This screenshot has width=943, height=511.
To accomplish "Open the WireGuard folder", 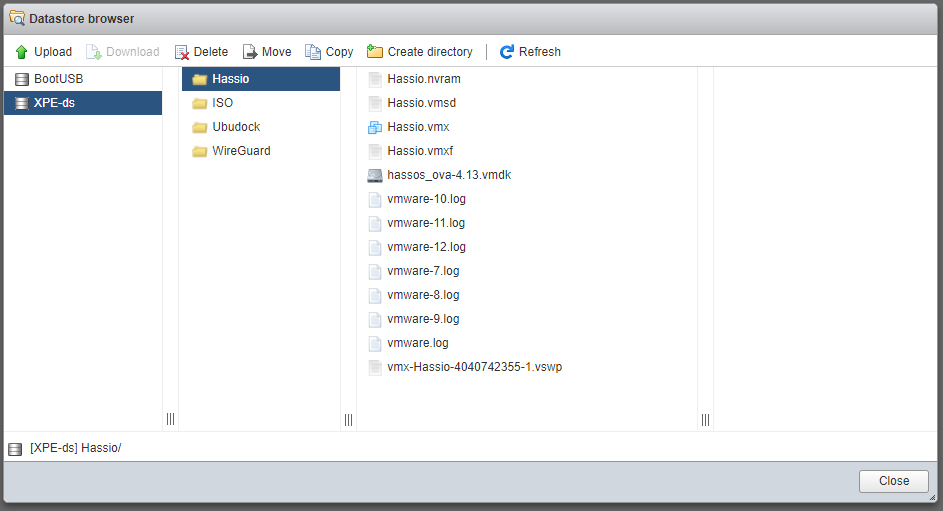I will click(x=241, y=151).
